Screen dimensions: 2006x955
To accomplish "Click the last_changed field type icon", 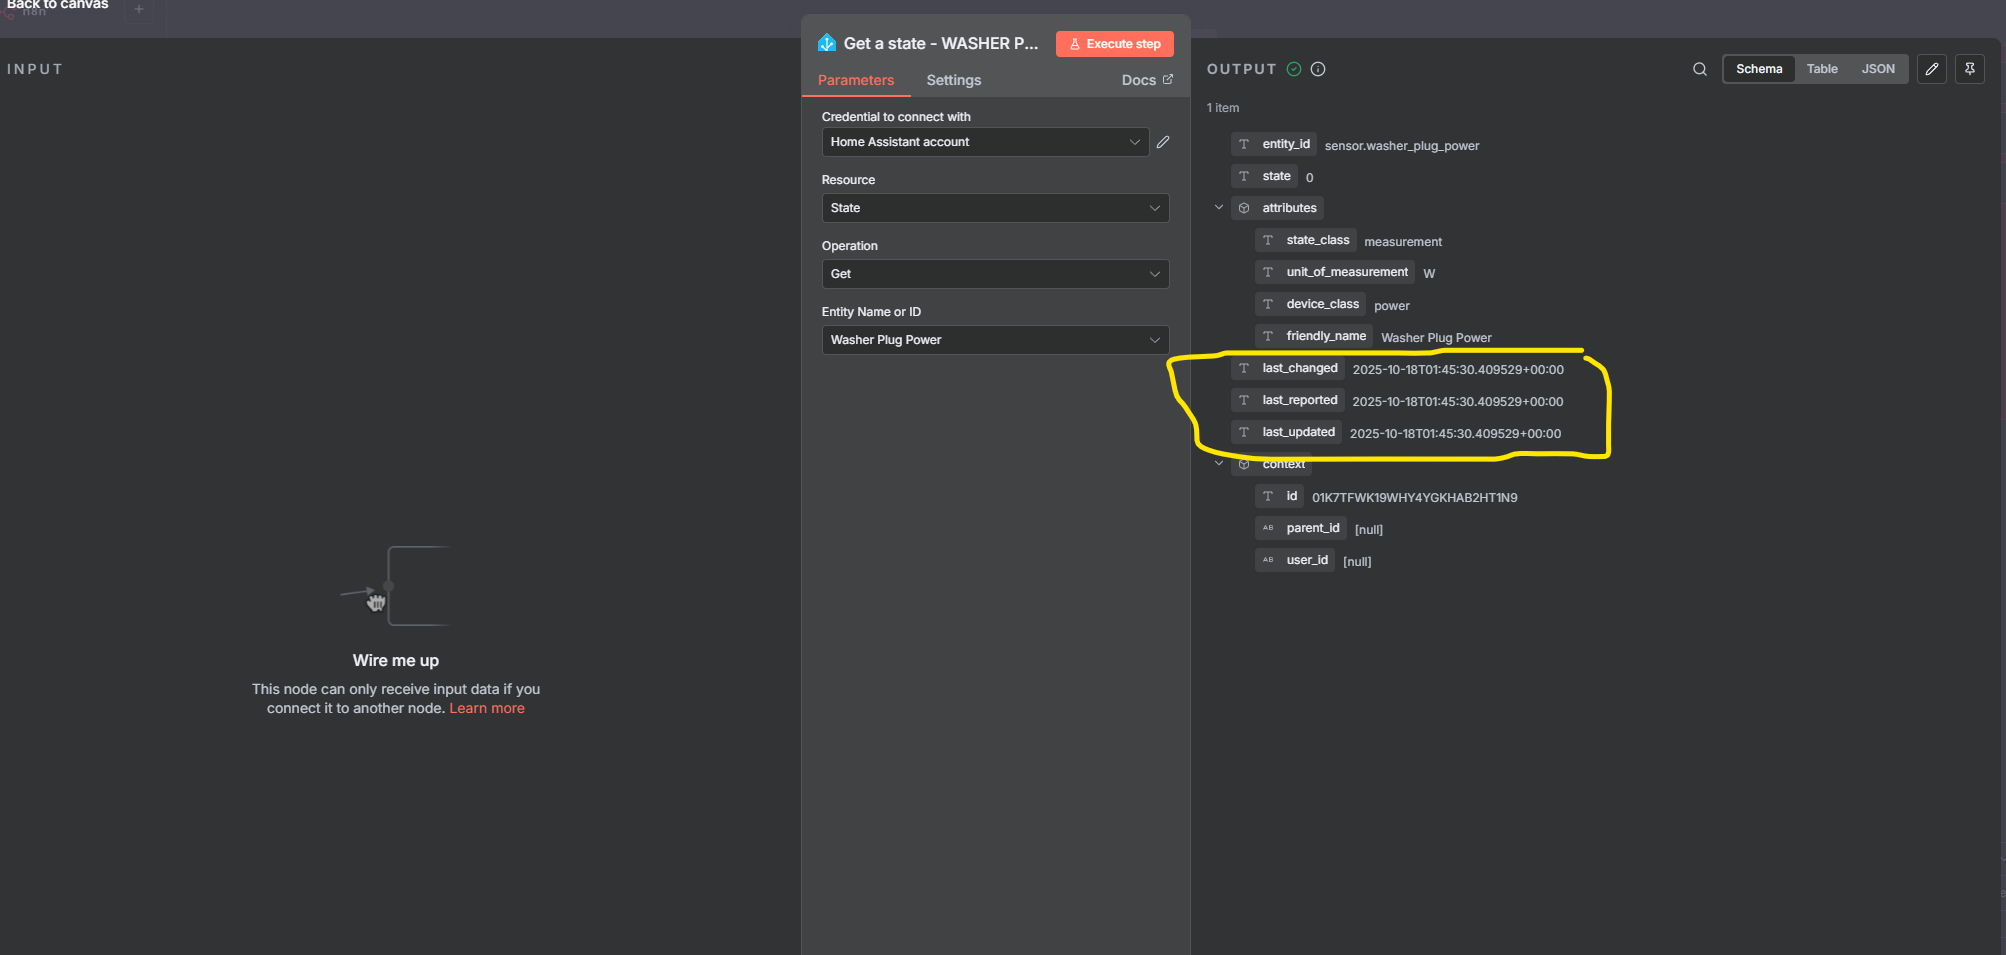I will [1244, 368].
